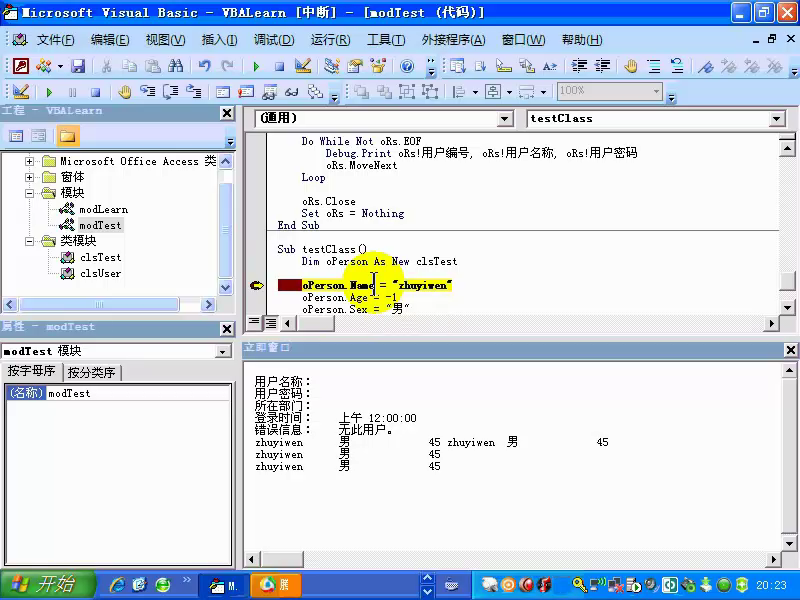Open the 运行(R) menu
This screenshot has width=800, height=600.
tap(330, 40)
